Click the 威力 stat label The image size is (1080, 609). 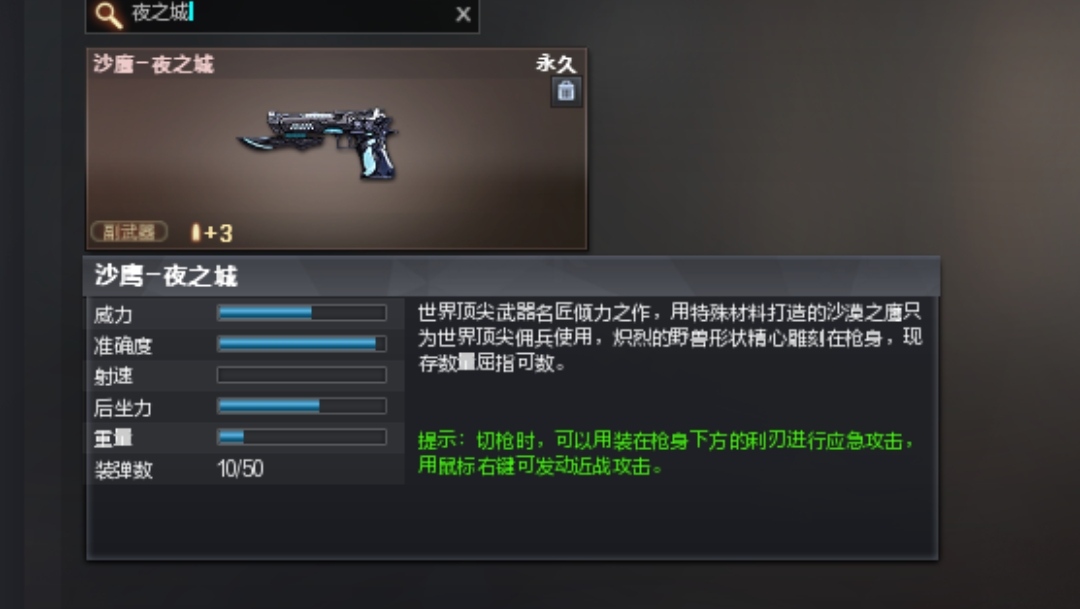(113, 315)
